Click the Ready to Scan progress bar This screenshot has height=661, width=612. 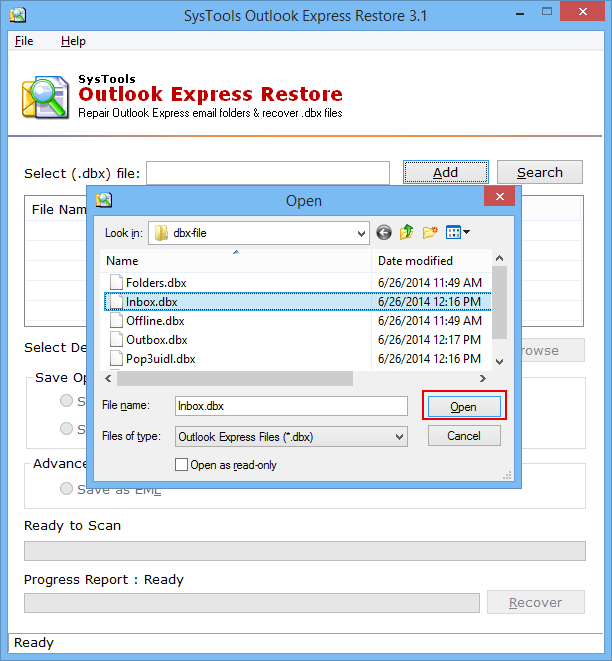pyautogui.click(x=305, y=551)
